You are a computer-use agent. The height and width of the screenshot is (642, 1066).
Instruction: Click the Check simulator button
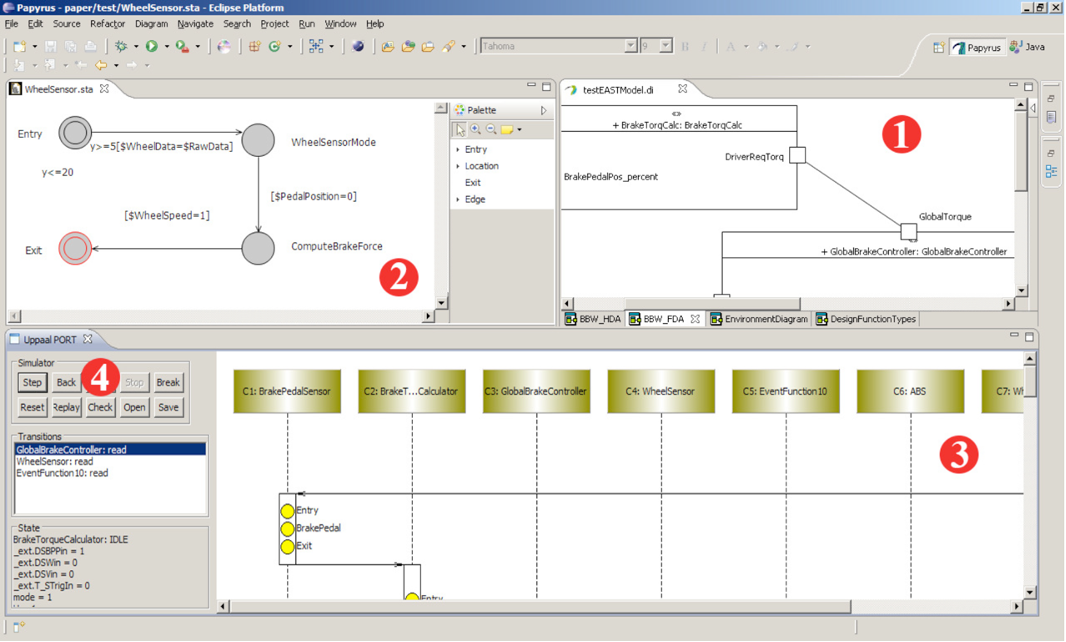click(100, 407)
